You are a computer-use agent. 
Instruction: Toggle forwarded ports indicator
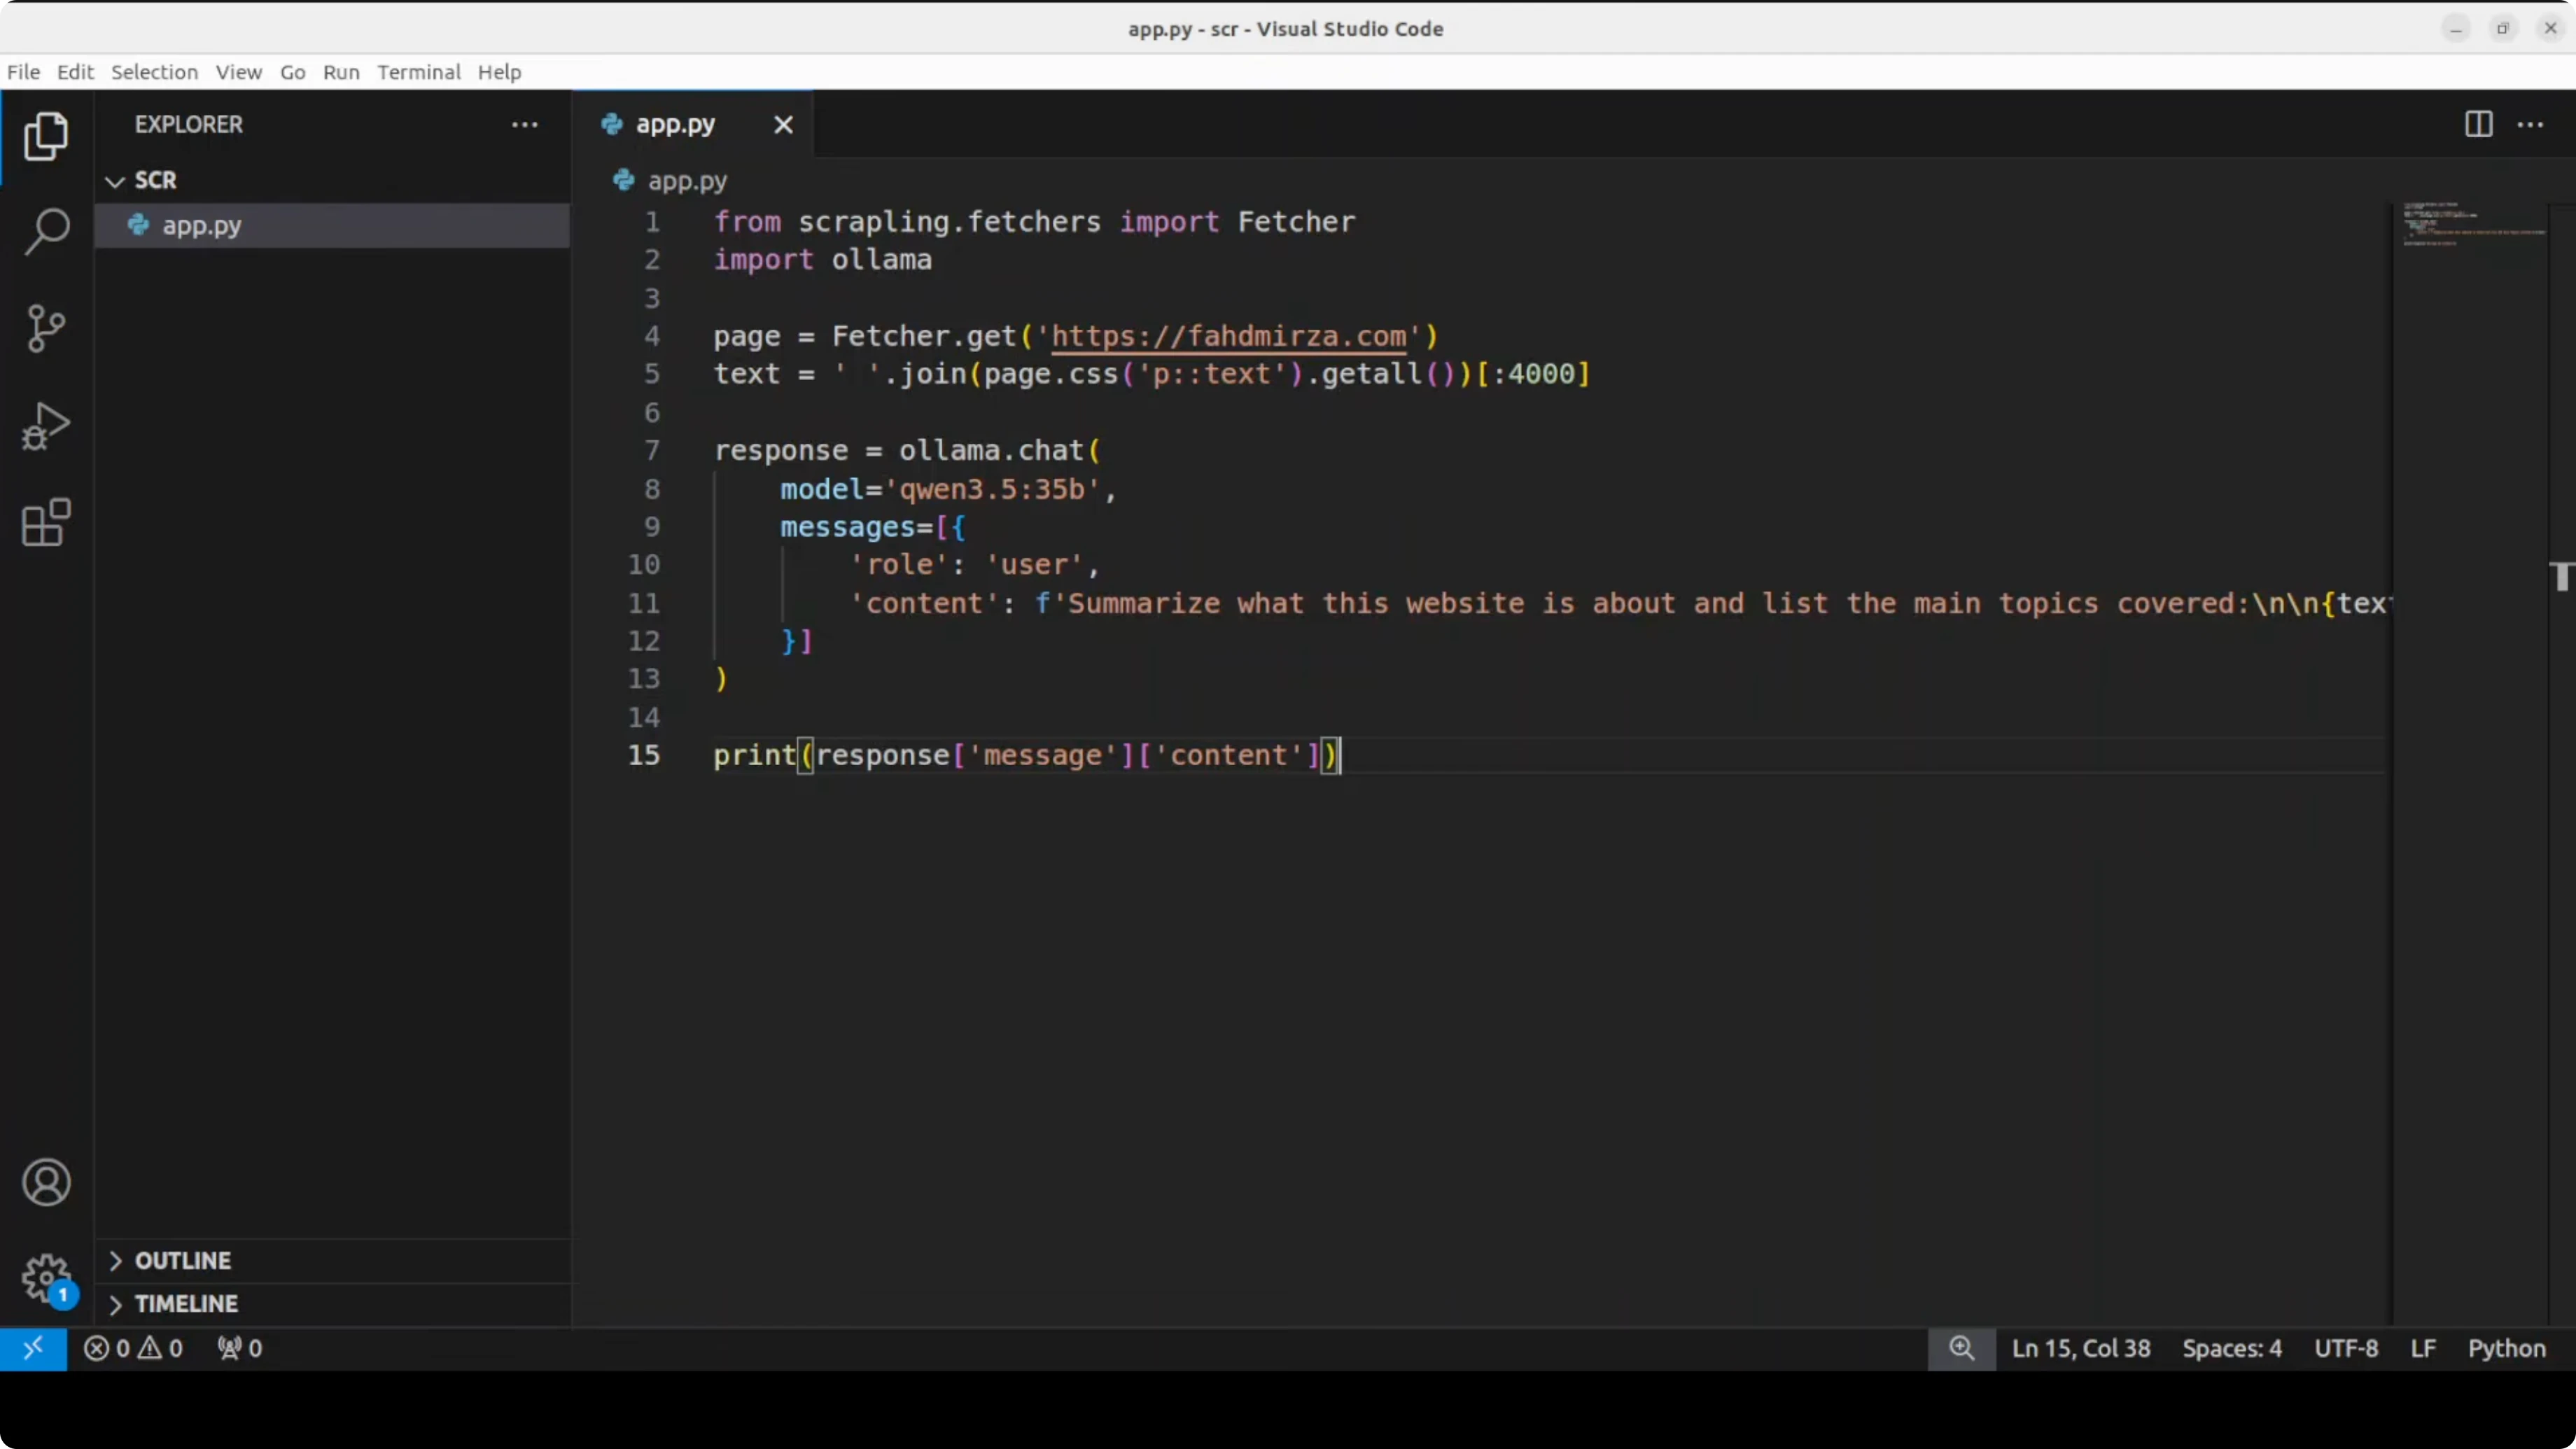[238, 1348]
